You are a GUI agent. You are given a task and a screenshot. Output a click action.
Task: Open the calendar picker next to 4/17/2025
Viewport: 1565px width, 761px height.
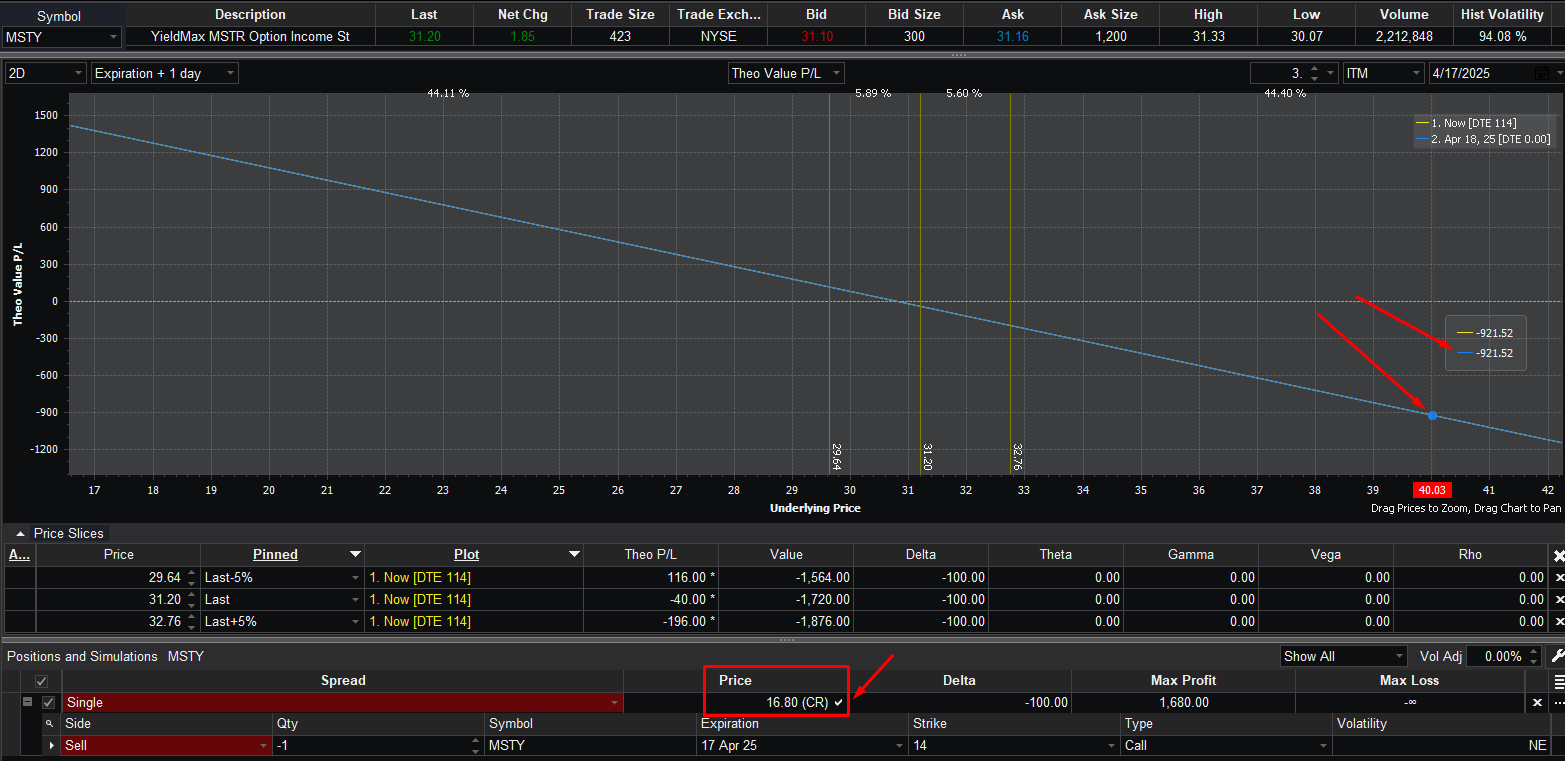1542,74
